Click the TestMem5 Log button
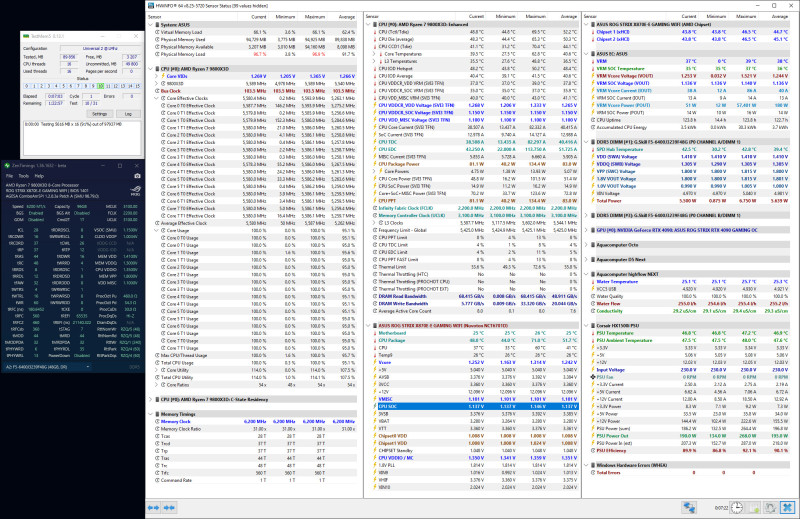Screen dimensions: 800x519 tap(128, 114)
